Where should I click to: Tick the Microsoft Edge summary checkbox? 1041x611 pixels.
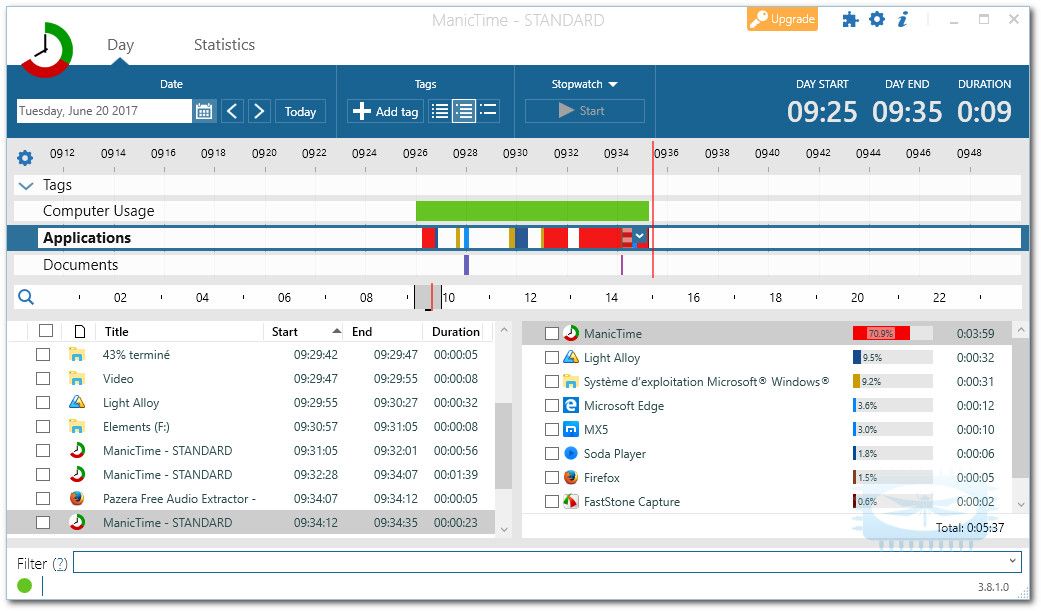click(x=552, y=405)
